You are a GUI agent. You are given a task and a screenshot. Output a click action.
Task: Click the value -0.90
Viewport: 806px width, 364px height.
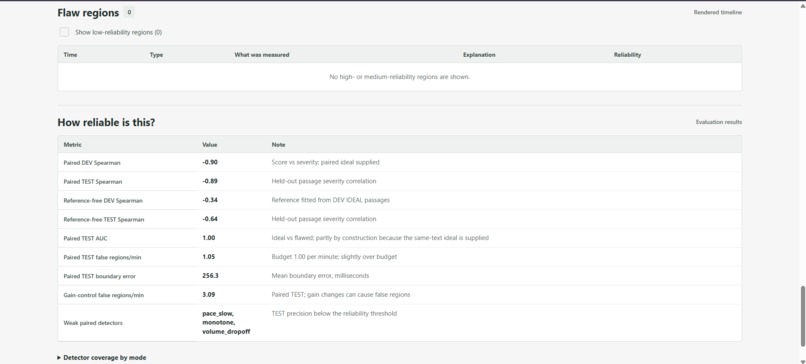click(x=210, y=162)
